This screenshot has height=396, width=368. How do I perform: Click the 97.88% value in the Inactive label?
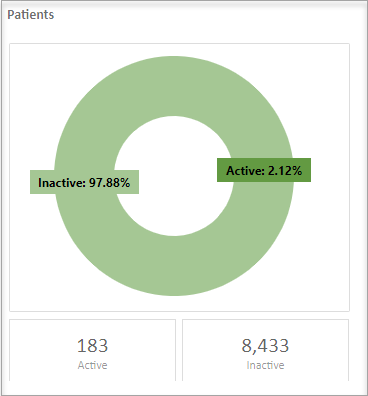109,183
